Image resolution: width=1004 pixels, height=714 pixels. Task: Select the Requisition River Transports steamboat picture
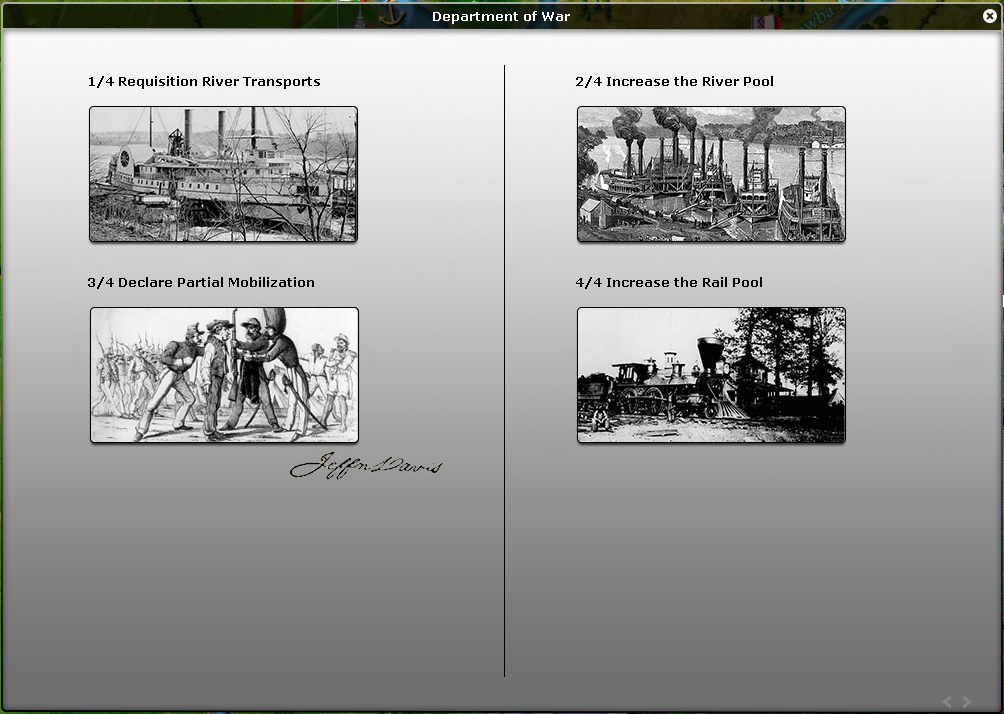pyautogui.click(x=223, y=174)
